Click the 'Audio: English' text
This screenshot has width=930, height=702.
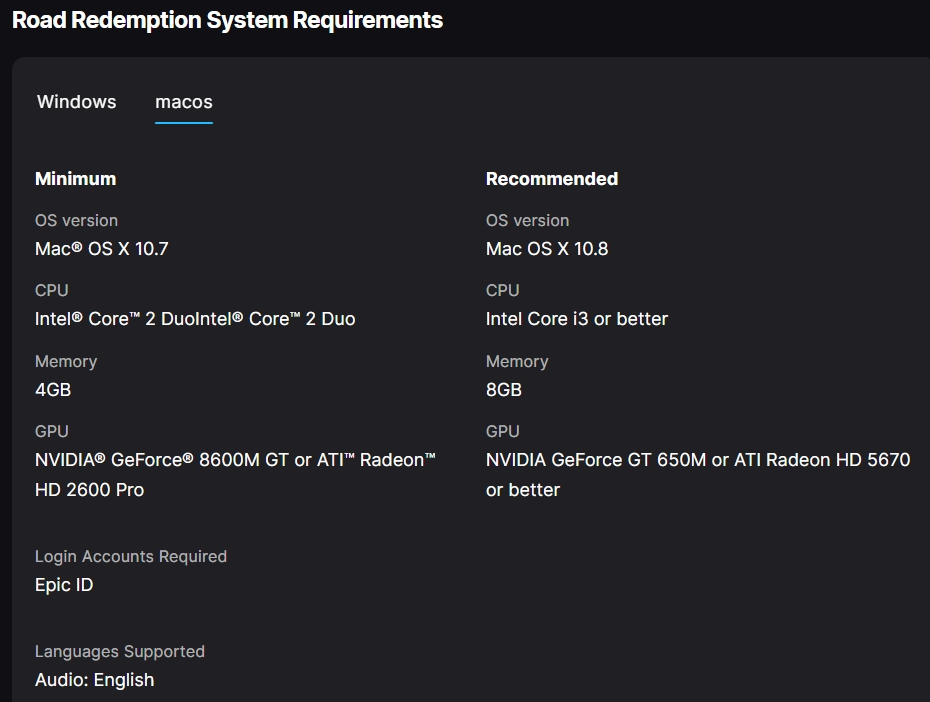[x=94, y=679]
